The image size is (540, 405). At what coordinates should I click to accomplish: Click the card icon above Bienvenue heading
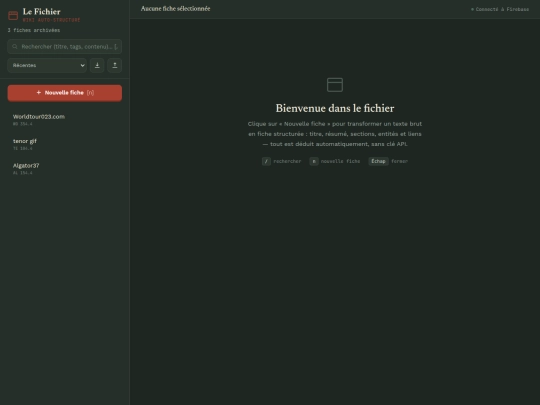(x=335, y=85)
